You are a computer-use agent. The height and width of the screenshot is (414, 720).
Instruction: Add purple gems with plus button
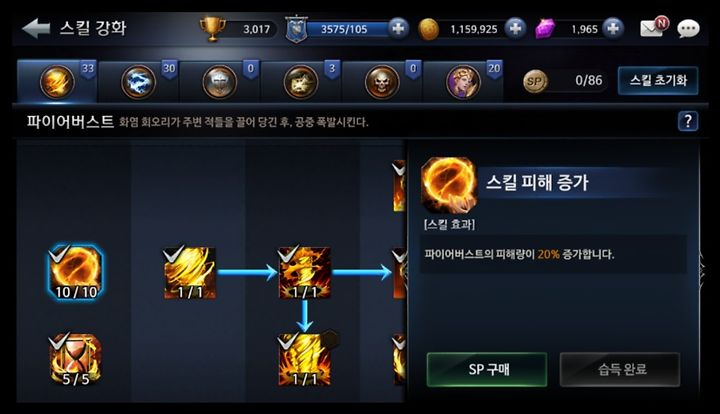[613, 28]
